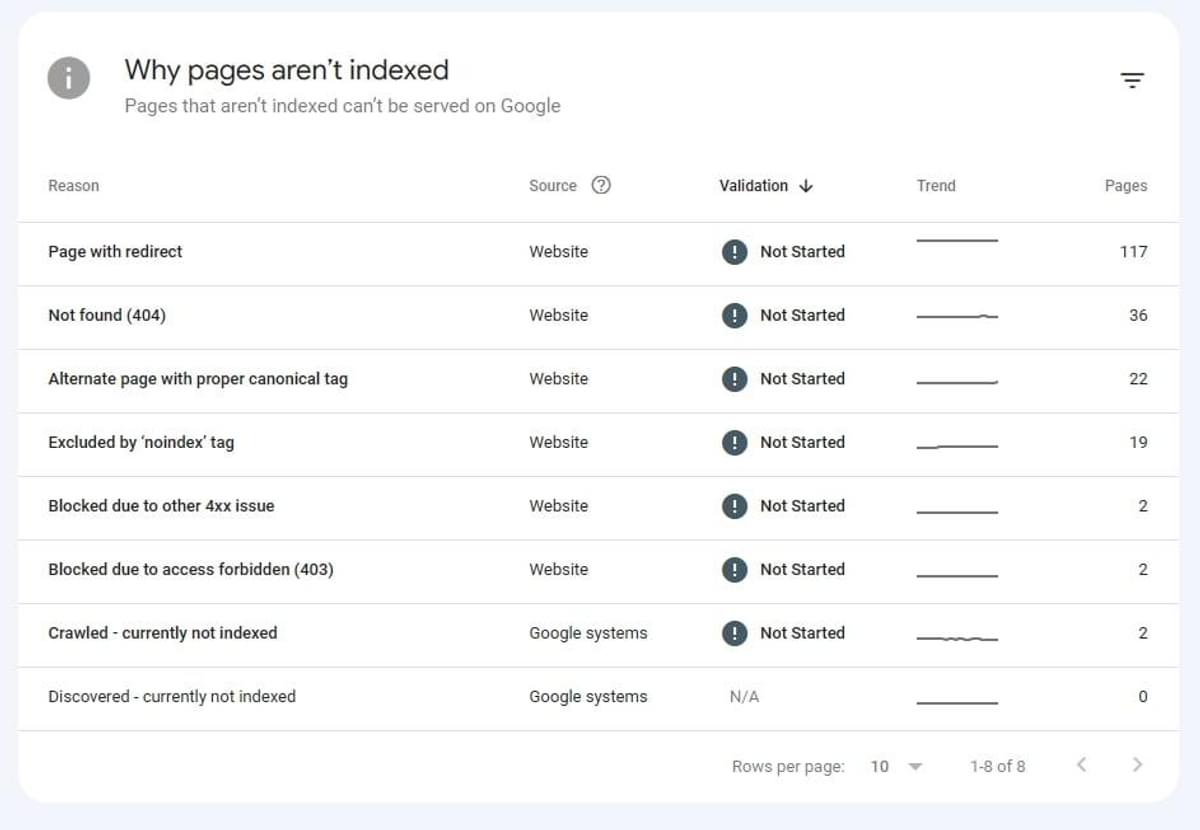Viewport: 1200px width, 830px height.
Task: Click trend sparkline for Not found (404)
Action: 957,316
